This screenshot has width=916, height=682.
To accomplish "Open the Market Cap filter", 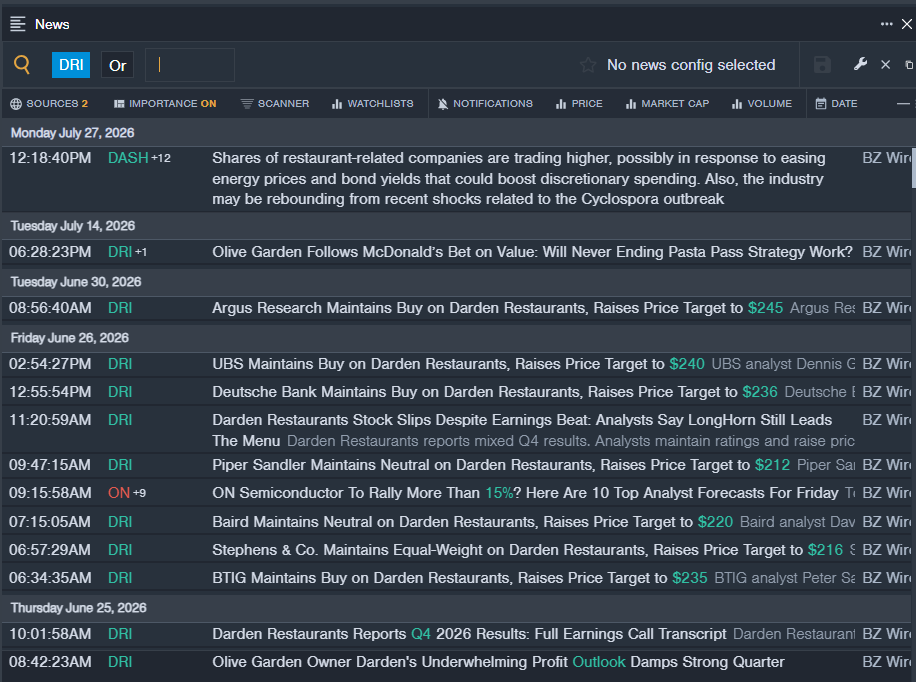I will tap(667, 103).
